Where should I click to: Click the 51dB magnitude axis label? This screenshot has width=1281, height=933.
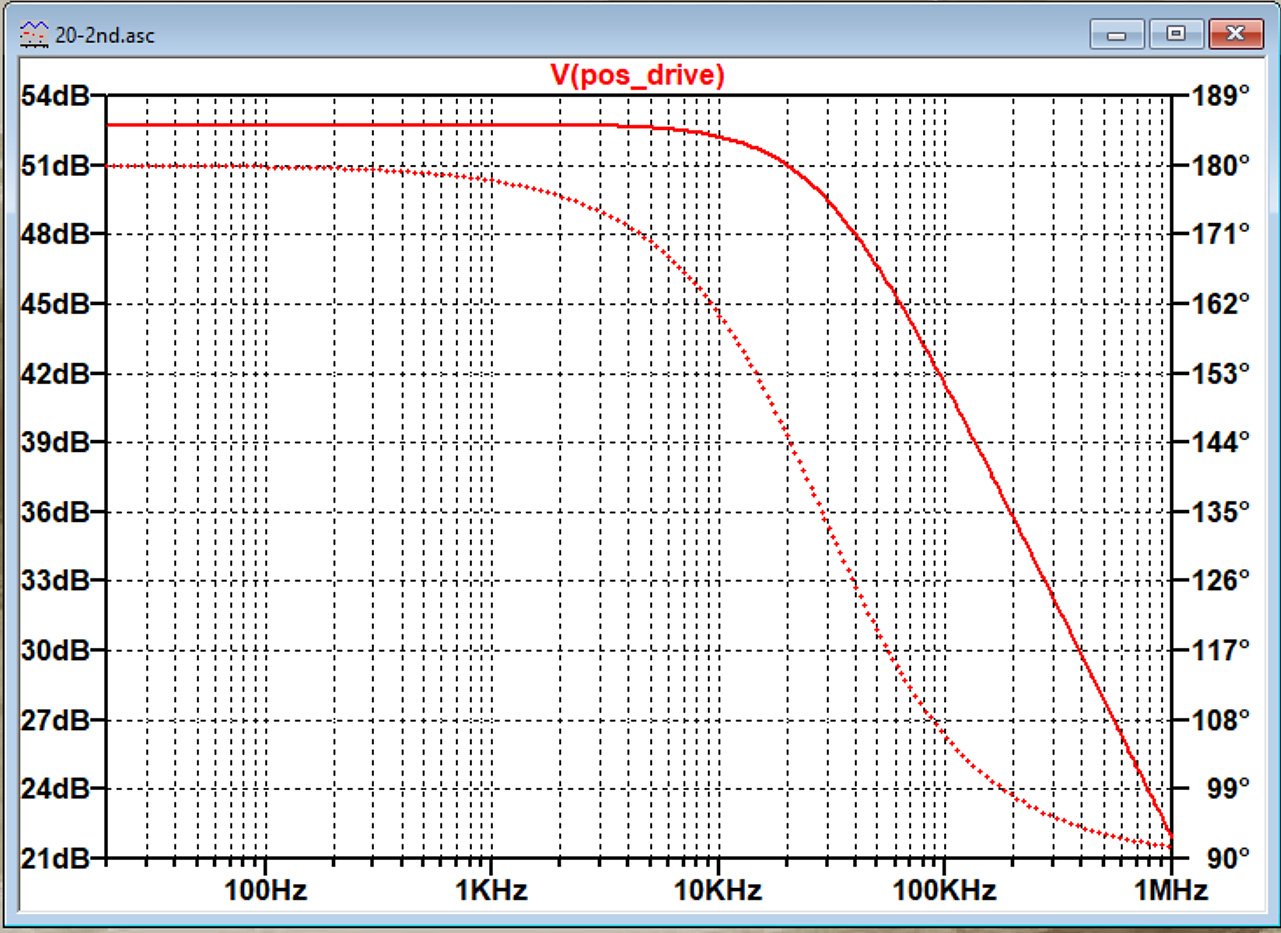(54, 165)
